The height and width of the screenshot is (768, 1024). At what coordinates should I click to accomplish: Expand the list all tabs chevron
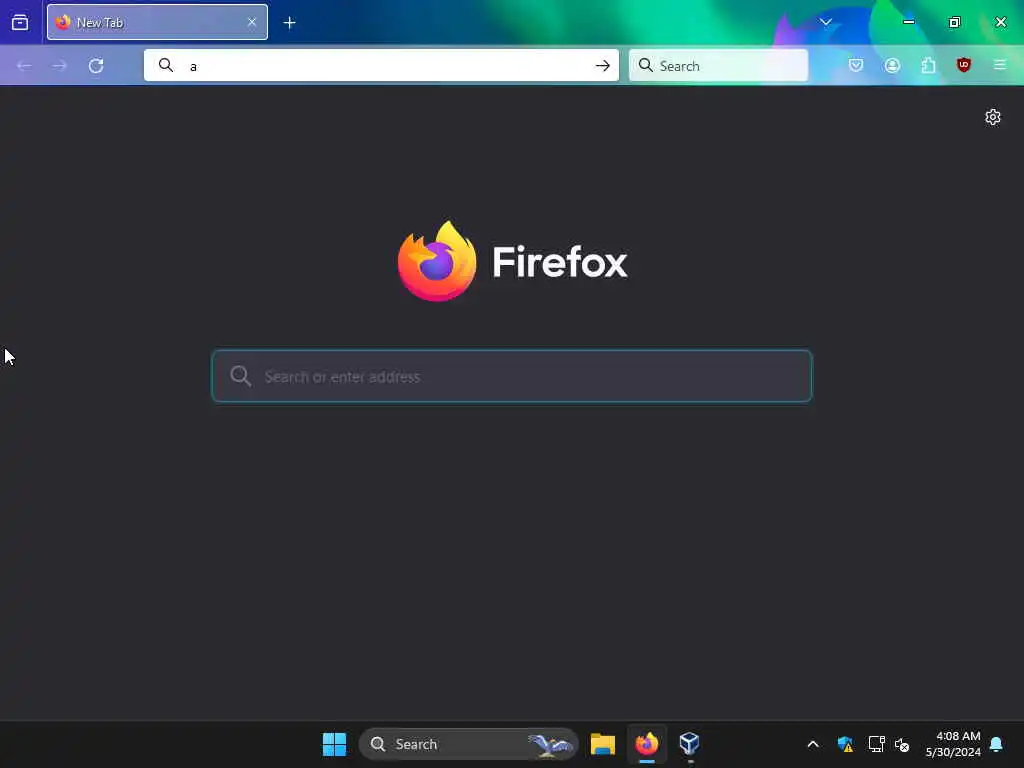(825, 22)
